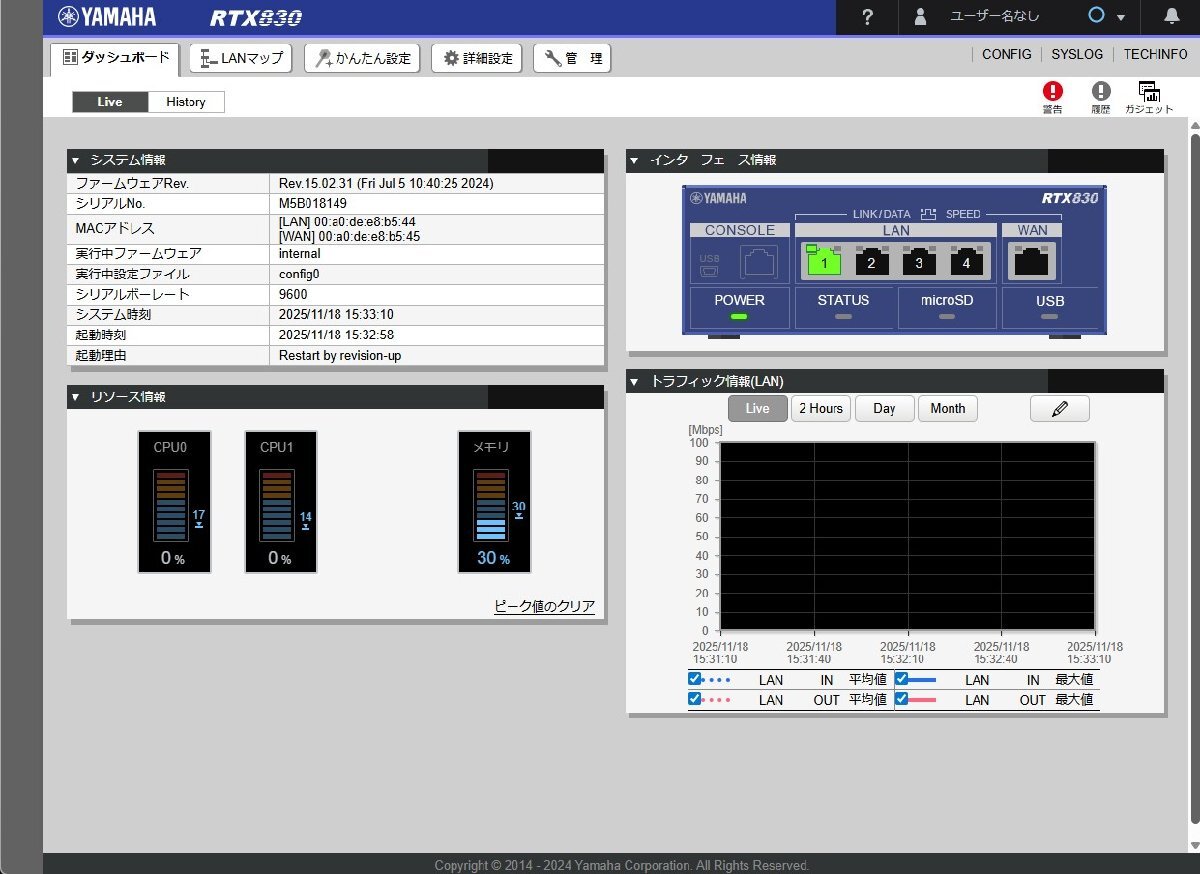The image size is (1200, 874).
Task: Click the red warning (警告) icon
Action: click(x=1052, y=92)
